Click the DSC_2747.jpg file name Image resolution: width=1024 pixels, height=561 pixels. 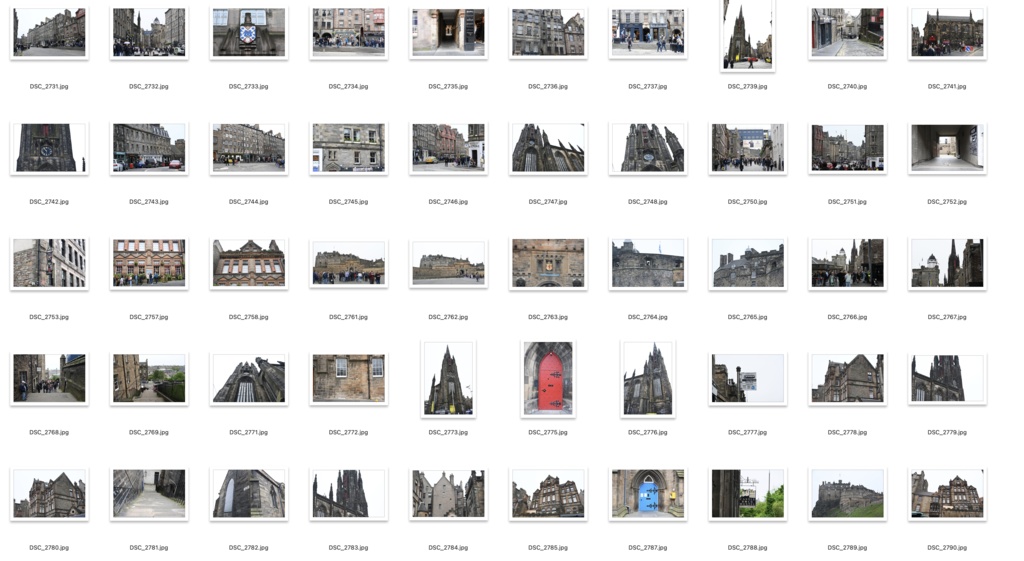point(548,202)
